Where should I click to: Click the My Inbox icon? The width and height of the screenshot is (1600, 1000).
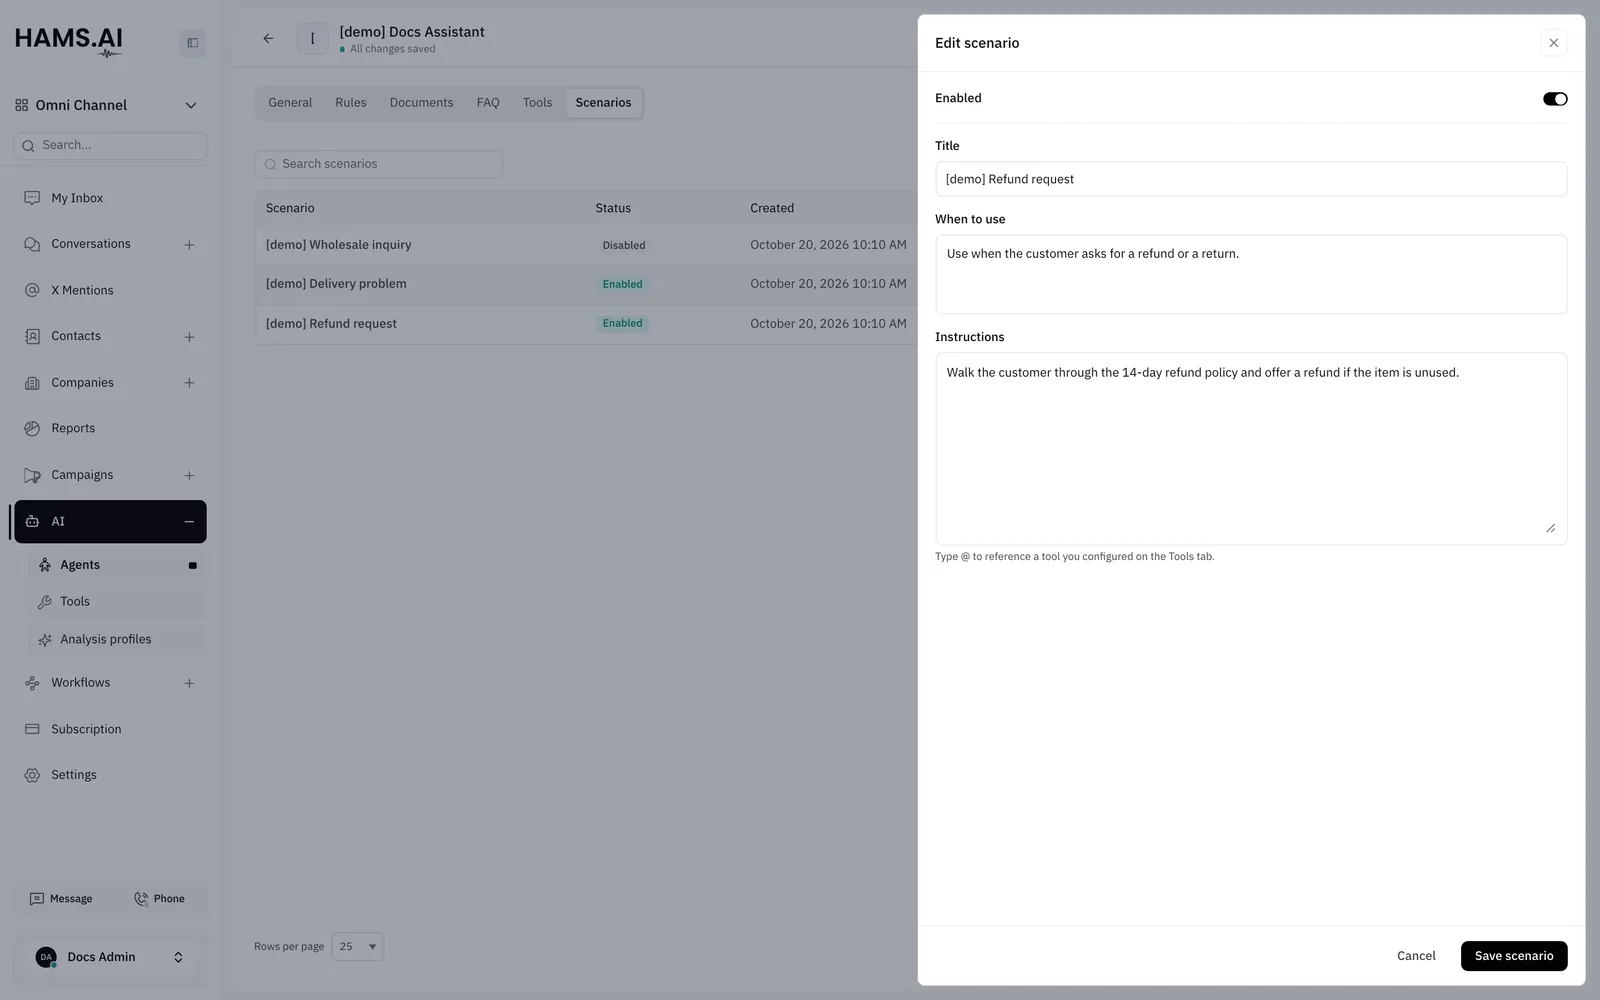pos(32,198)
